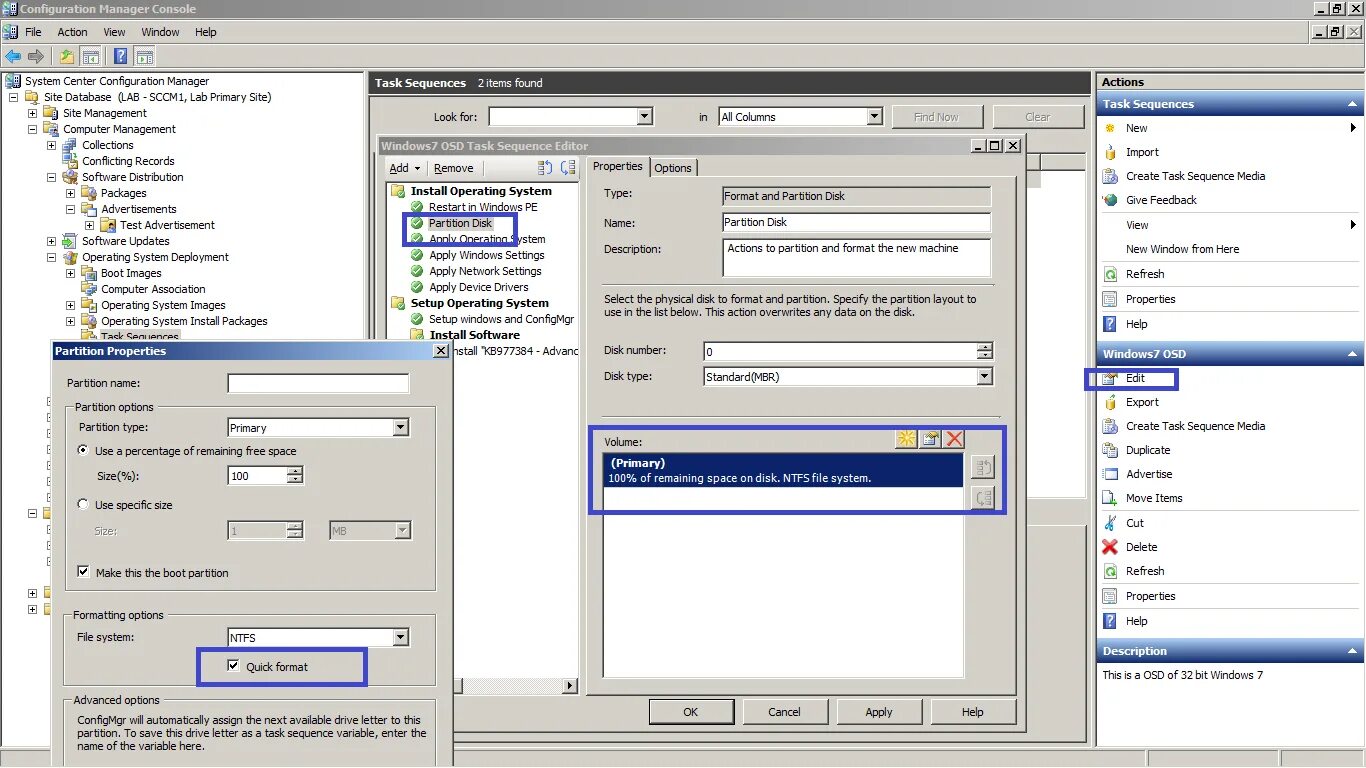Click the volume properties icon
Image resolution: width=1366 pixels, height=768 pixels.
pos(930,439)
